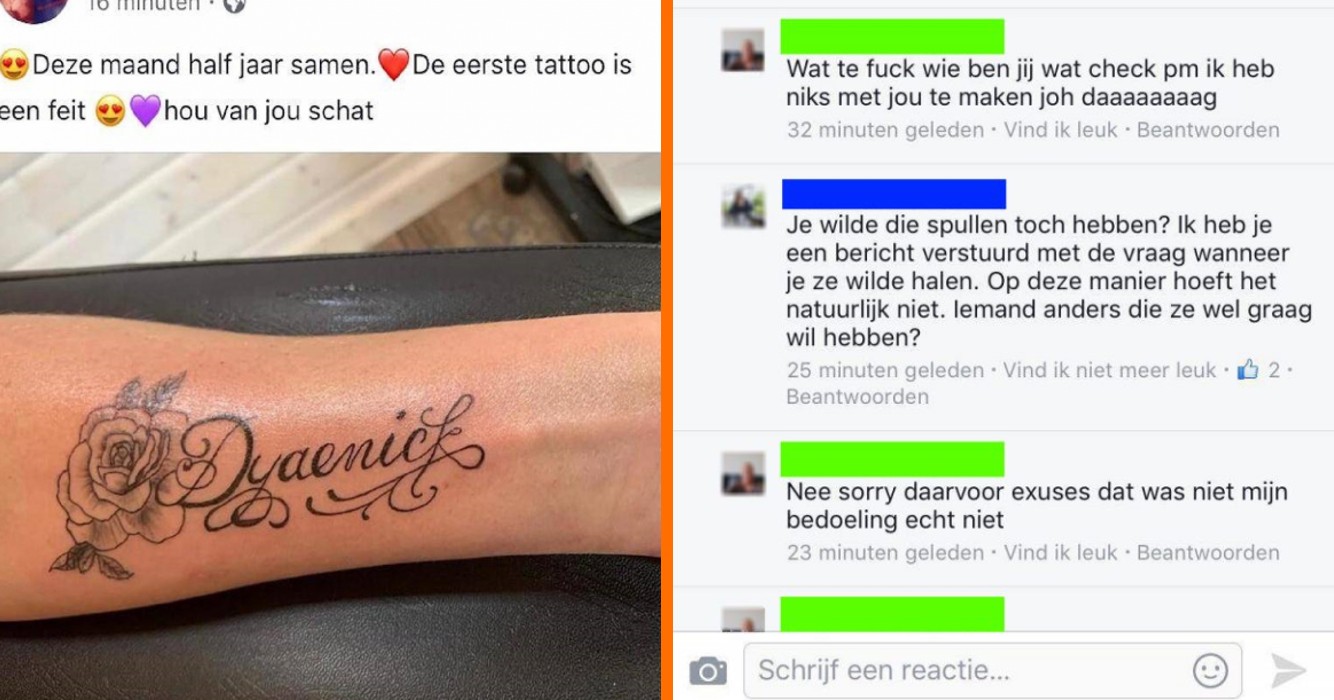
Task: Toggle 'Vind ik niet meer leuk' on comment
Action: coord(1109,370)
